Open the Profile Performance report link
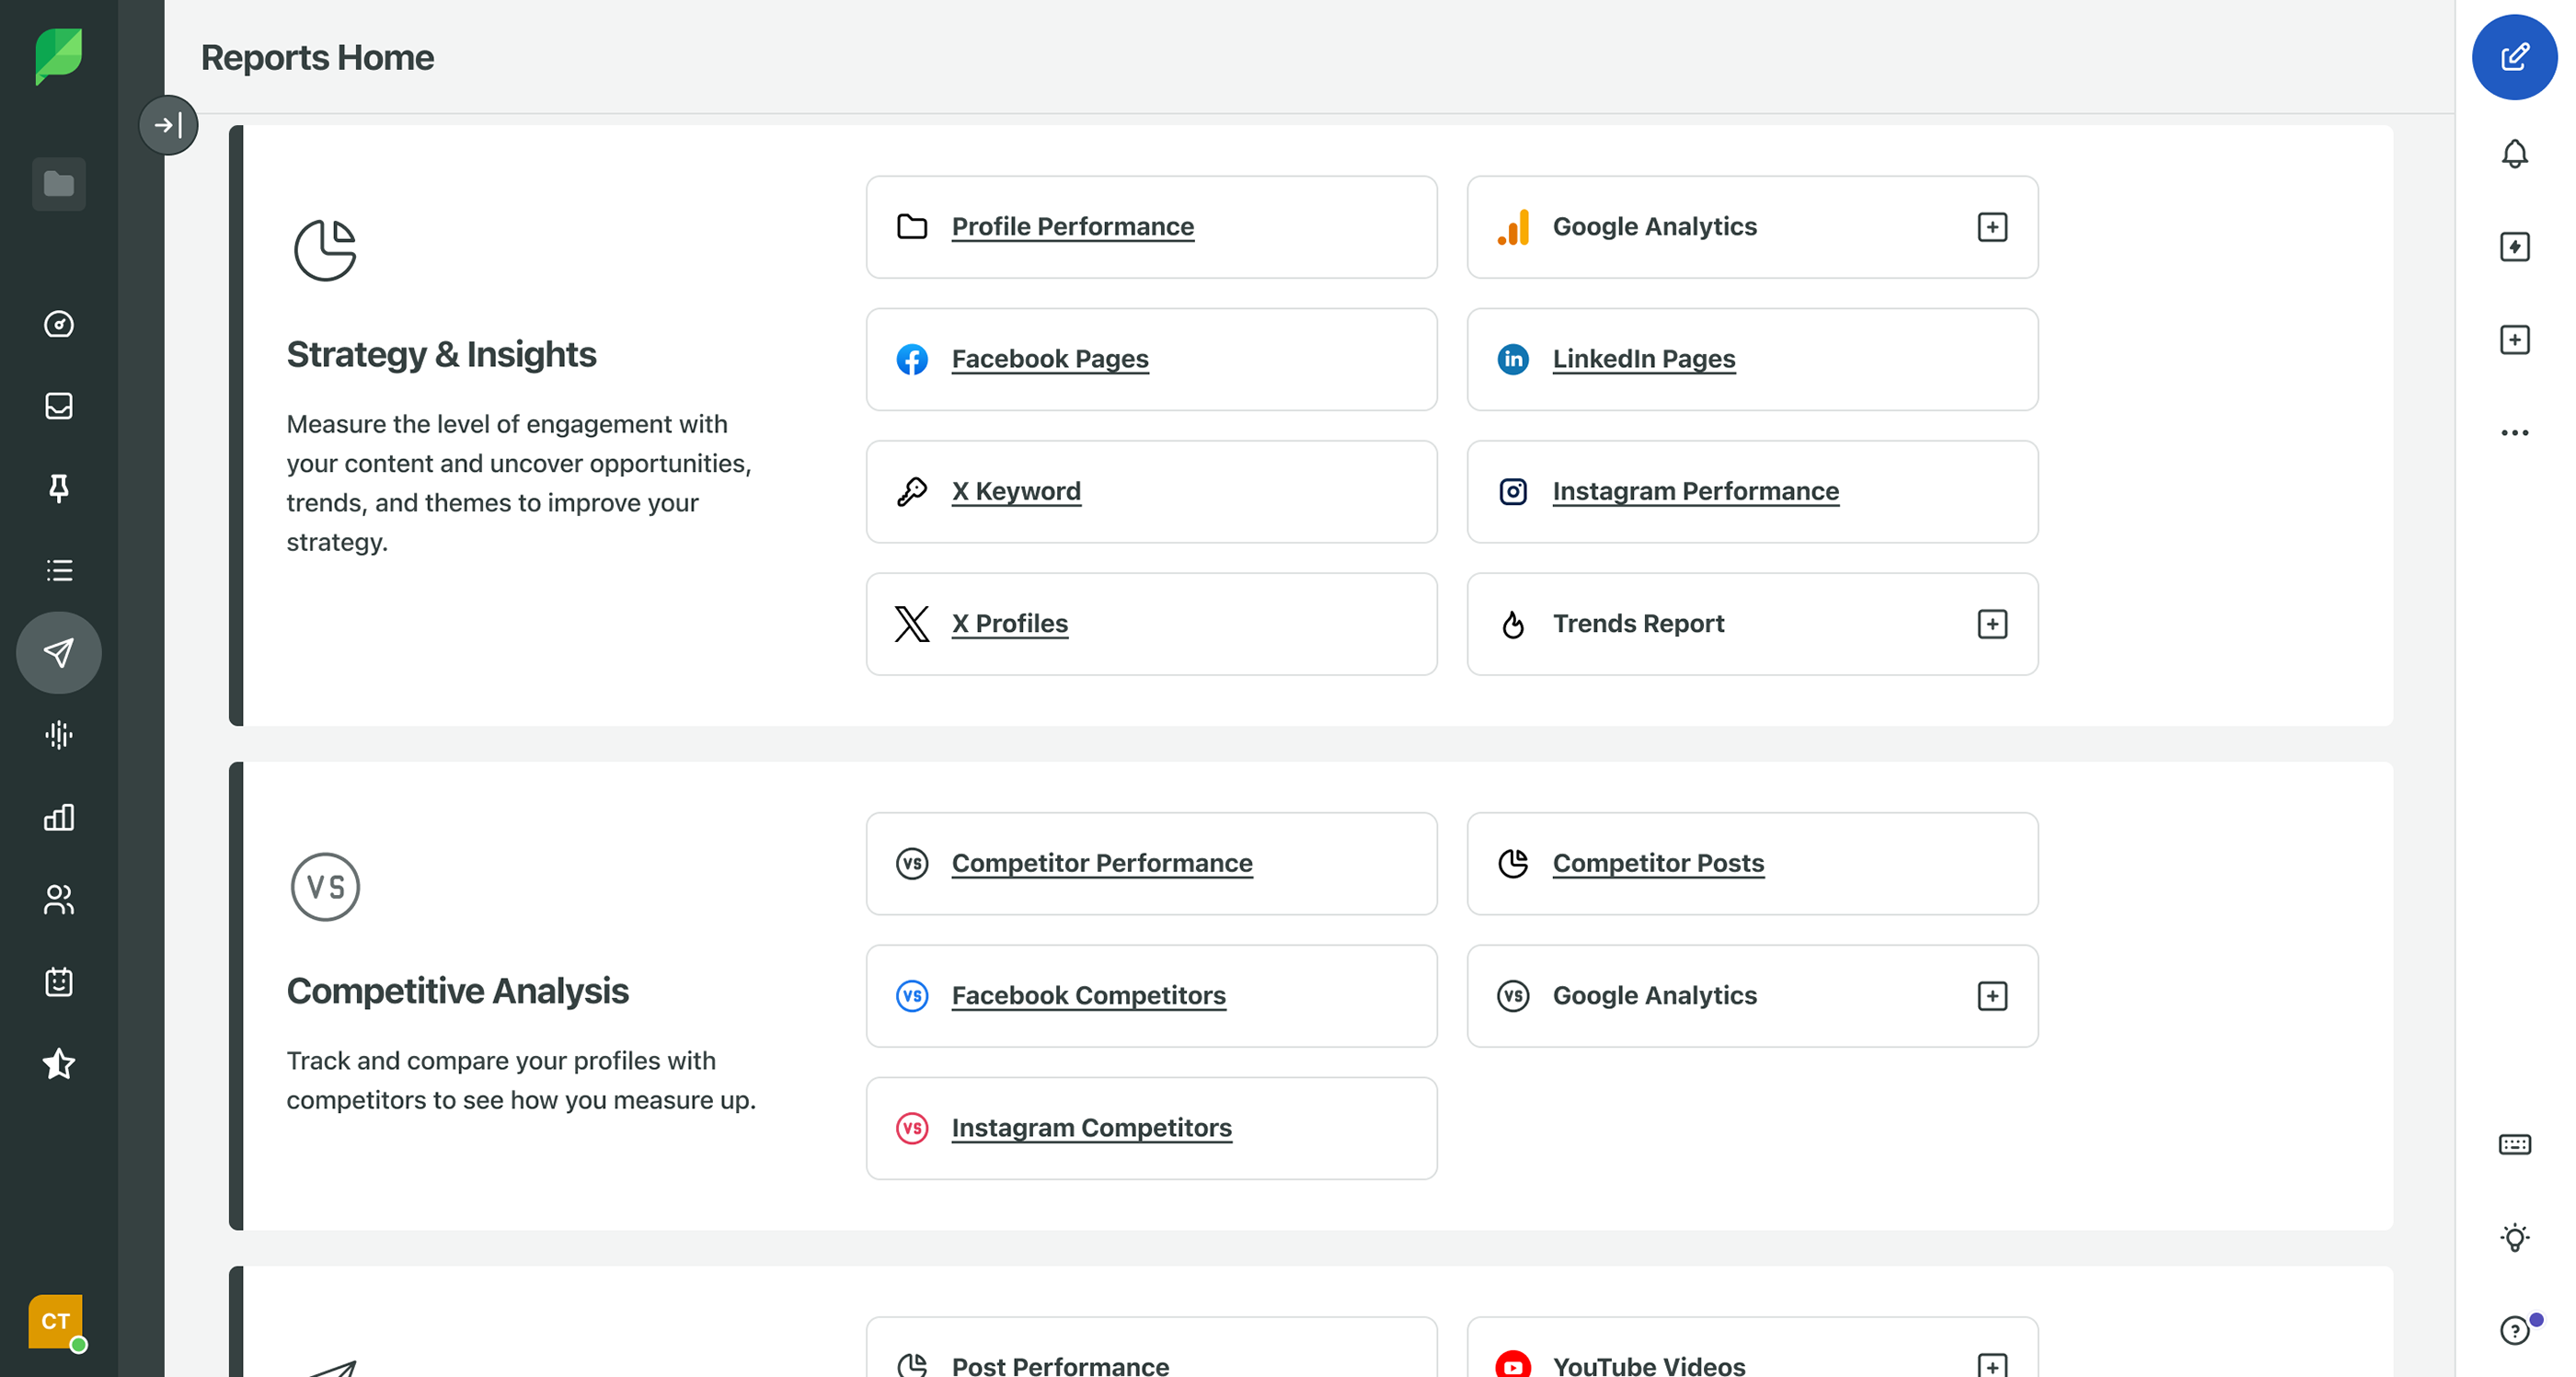 point(1072,227)
